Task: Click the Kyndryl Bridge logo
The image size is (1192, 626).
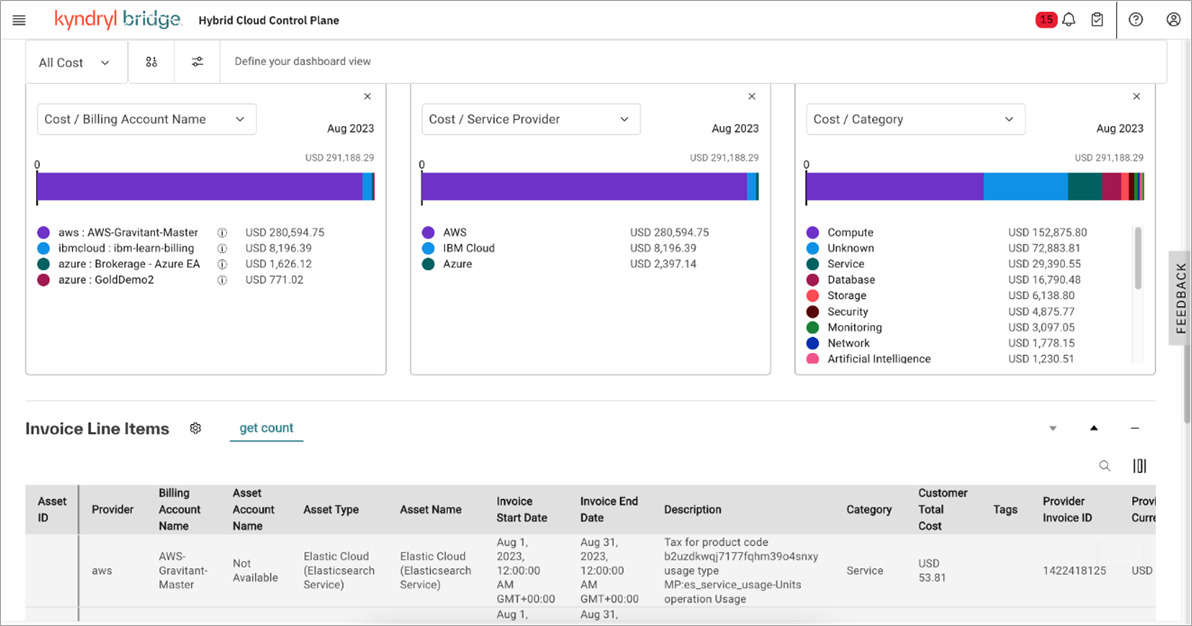Action: [118, 20]
